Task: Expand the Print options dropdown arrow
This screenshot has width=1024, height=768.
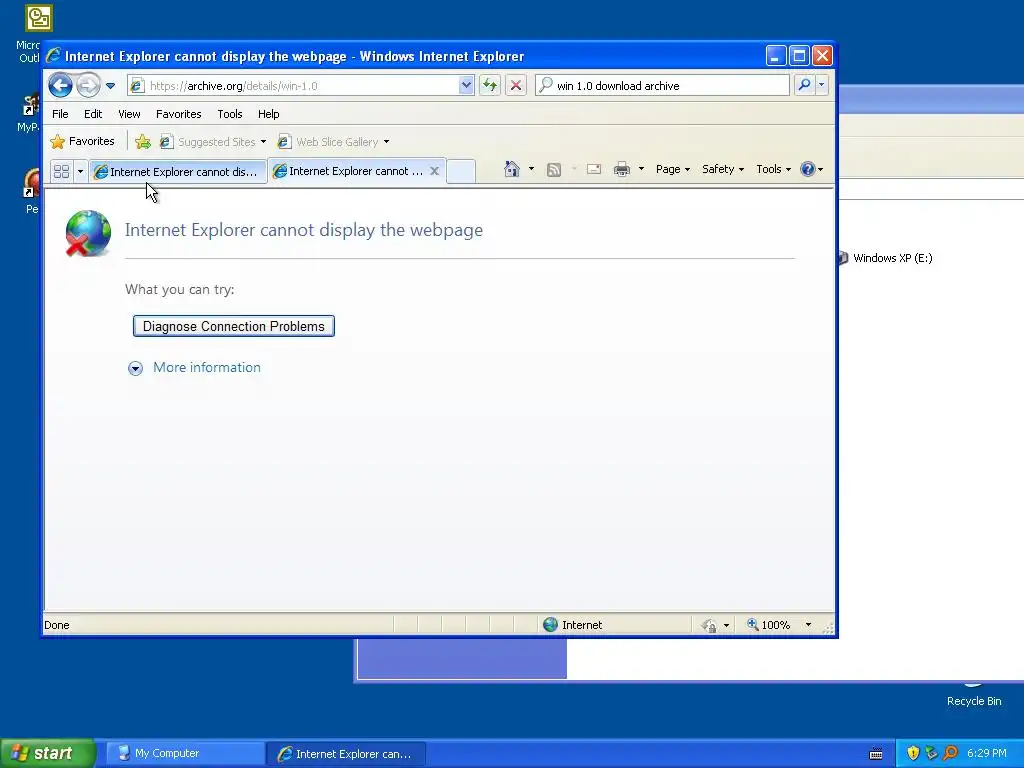Action: (641, 169)
